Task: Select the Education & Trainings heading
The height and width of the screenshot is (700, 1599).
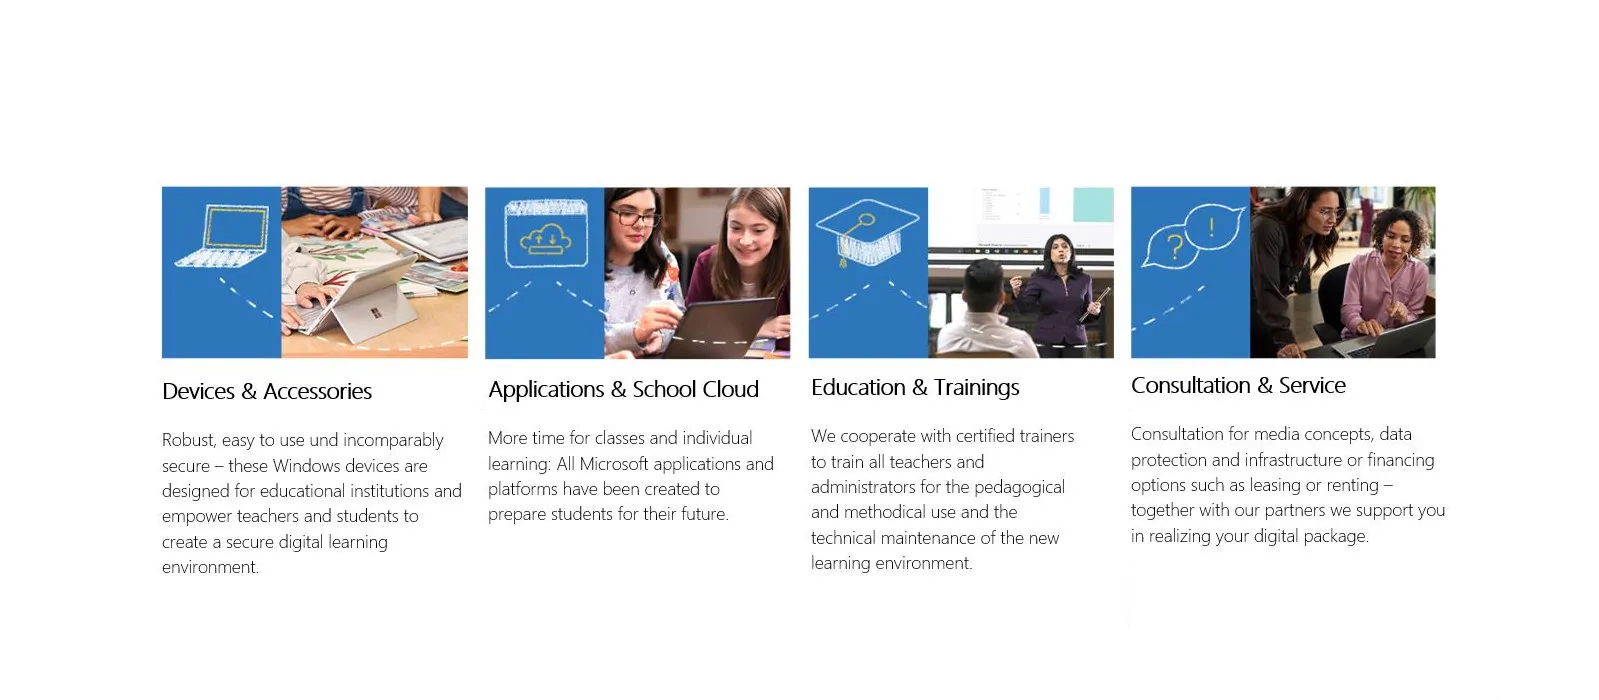Action: pos(915,387)
